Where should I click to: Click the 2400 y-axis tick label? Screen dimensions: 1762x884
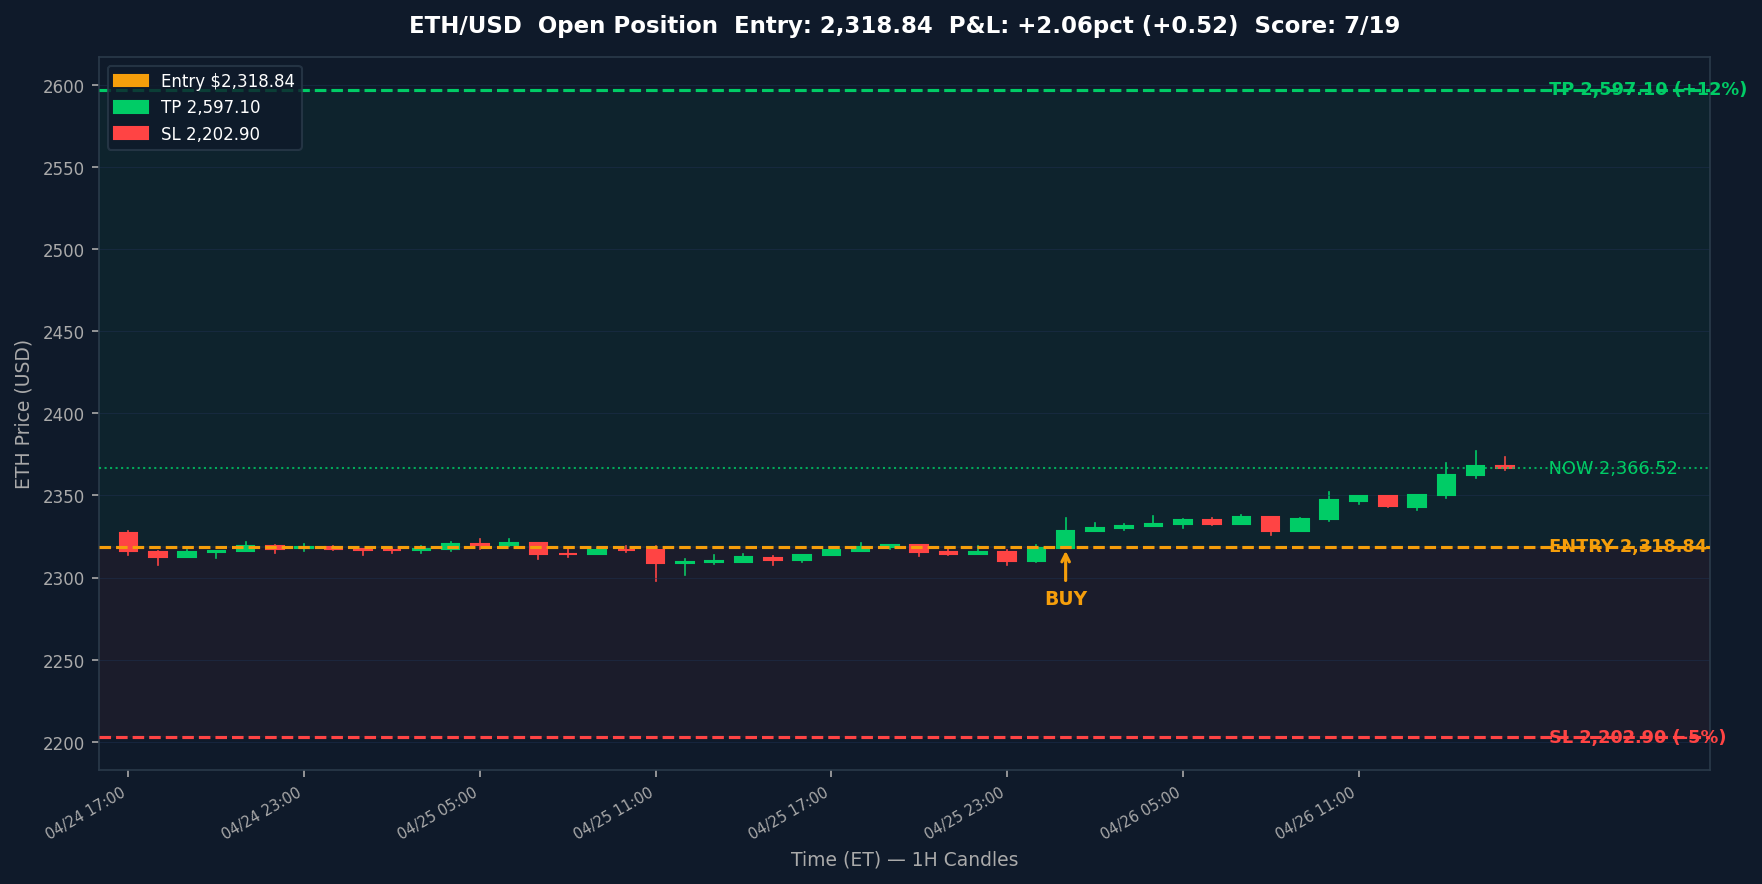(x=63, y=415)
